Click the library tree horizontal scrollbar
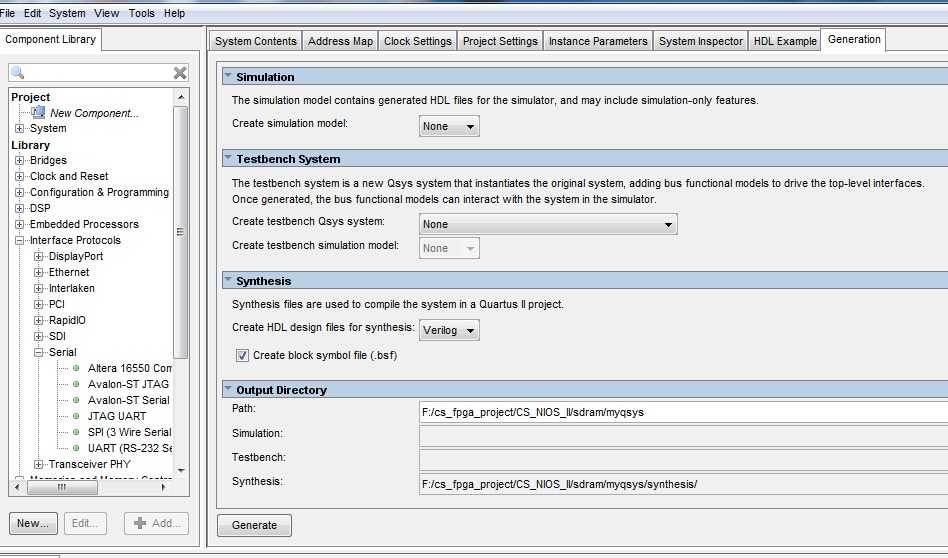 pyautogui.click(x=62, y=487)
